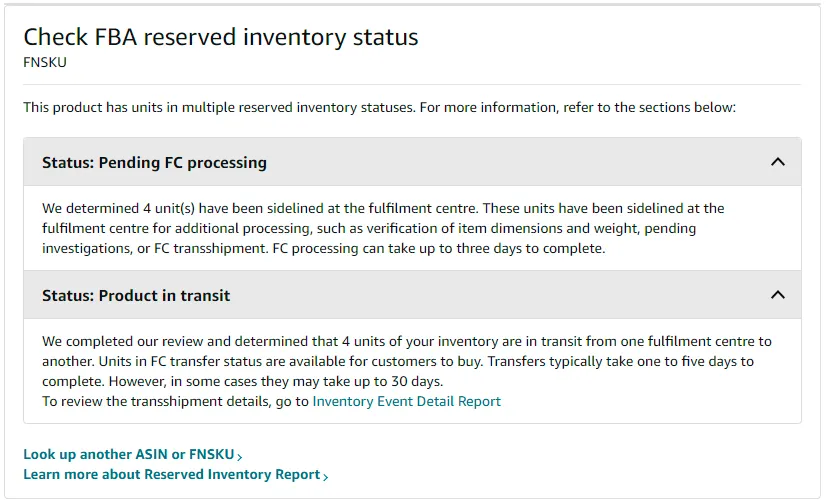Viewport: 826px width, 504px height.
Task: Collapse the Pending FC processing chevron
Action: click(x=778, y=162)
